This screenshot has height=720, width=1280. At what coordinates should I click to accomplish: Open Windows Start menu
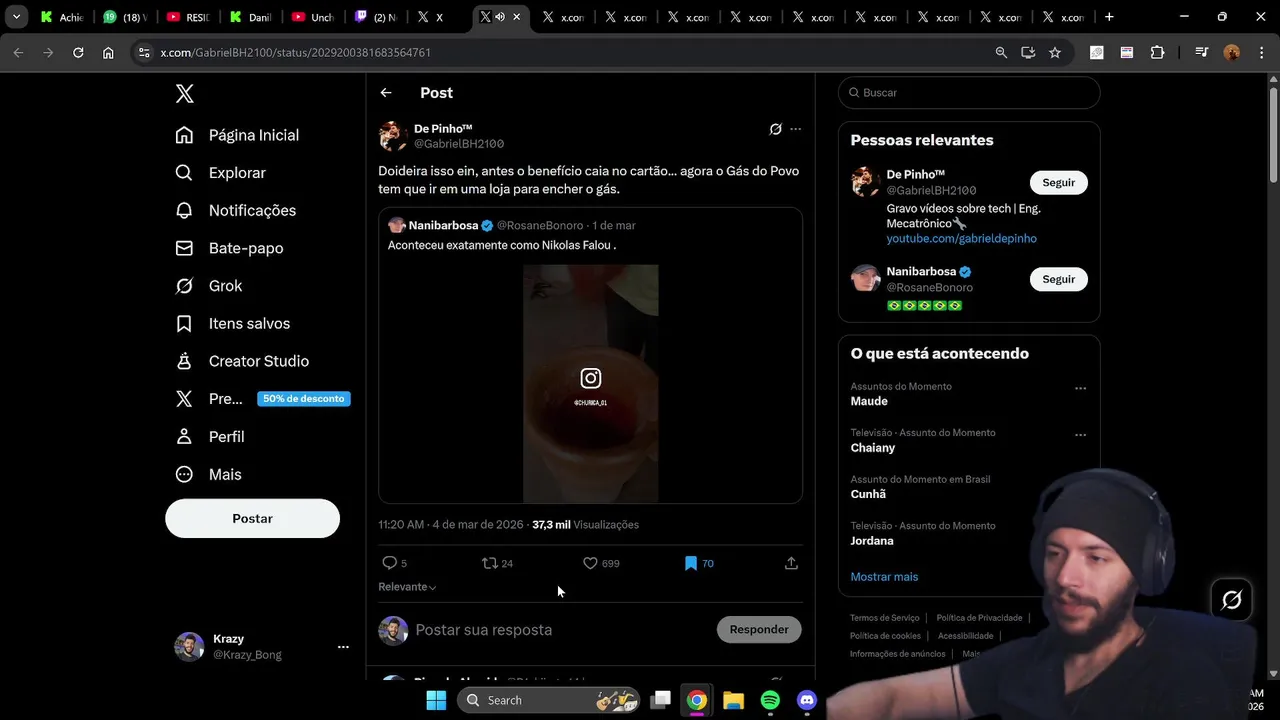click(436, 700)
